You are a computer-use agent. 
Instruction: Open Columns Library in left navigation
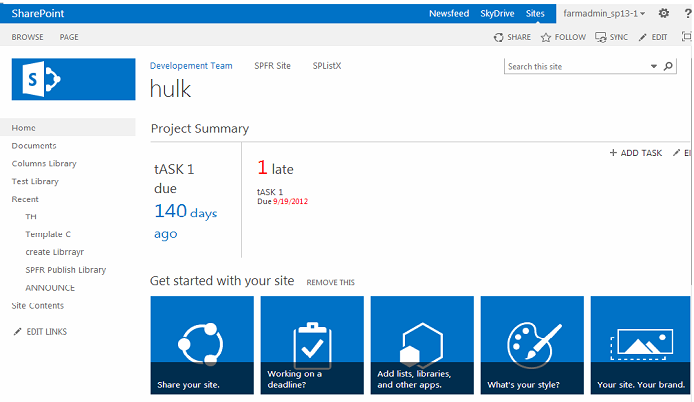(44, 163)
